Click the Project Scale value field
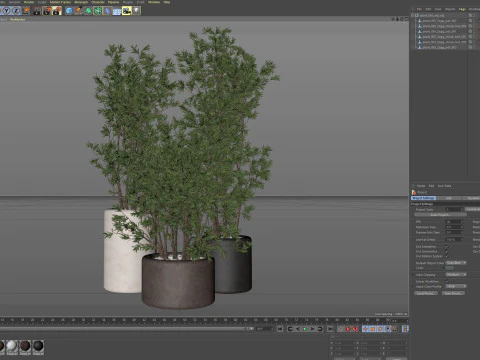 455,209
